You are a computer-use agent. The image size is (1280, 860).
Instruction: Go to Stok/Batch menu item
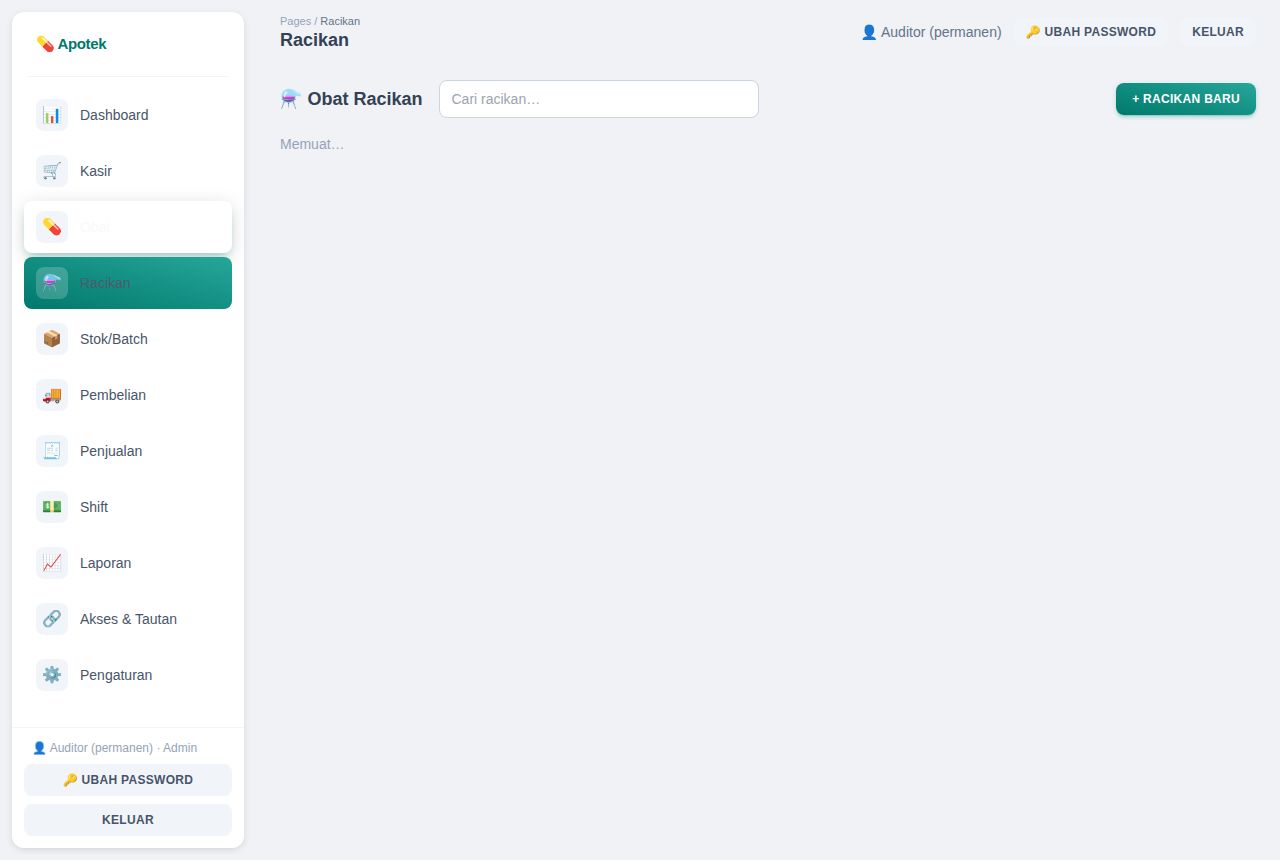pyautogui.click(x=128, y=339)
